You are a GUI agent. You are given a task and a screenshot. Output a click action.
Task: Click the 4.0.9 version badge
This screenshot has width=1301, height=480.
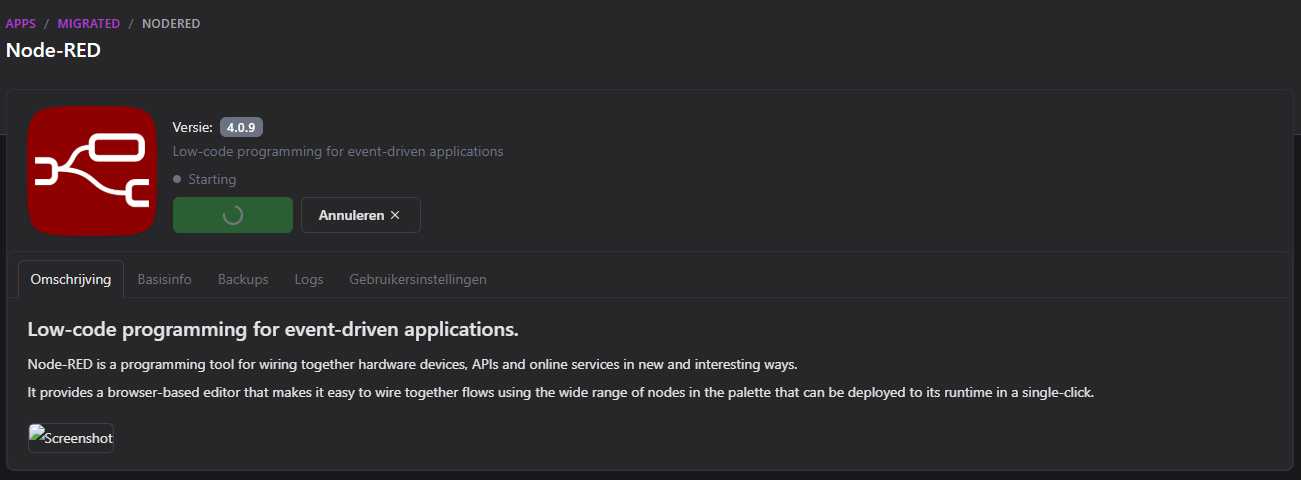pyautogui.click(x=241, y=127)
